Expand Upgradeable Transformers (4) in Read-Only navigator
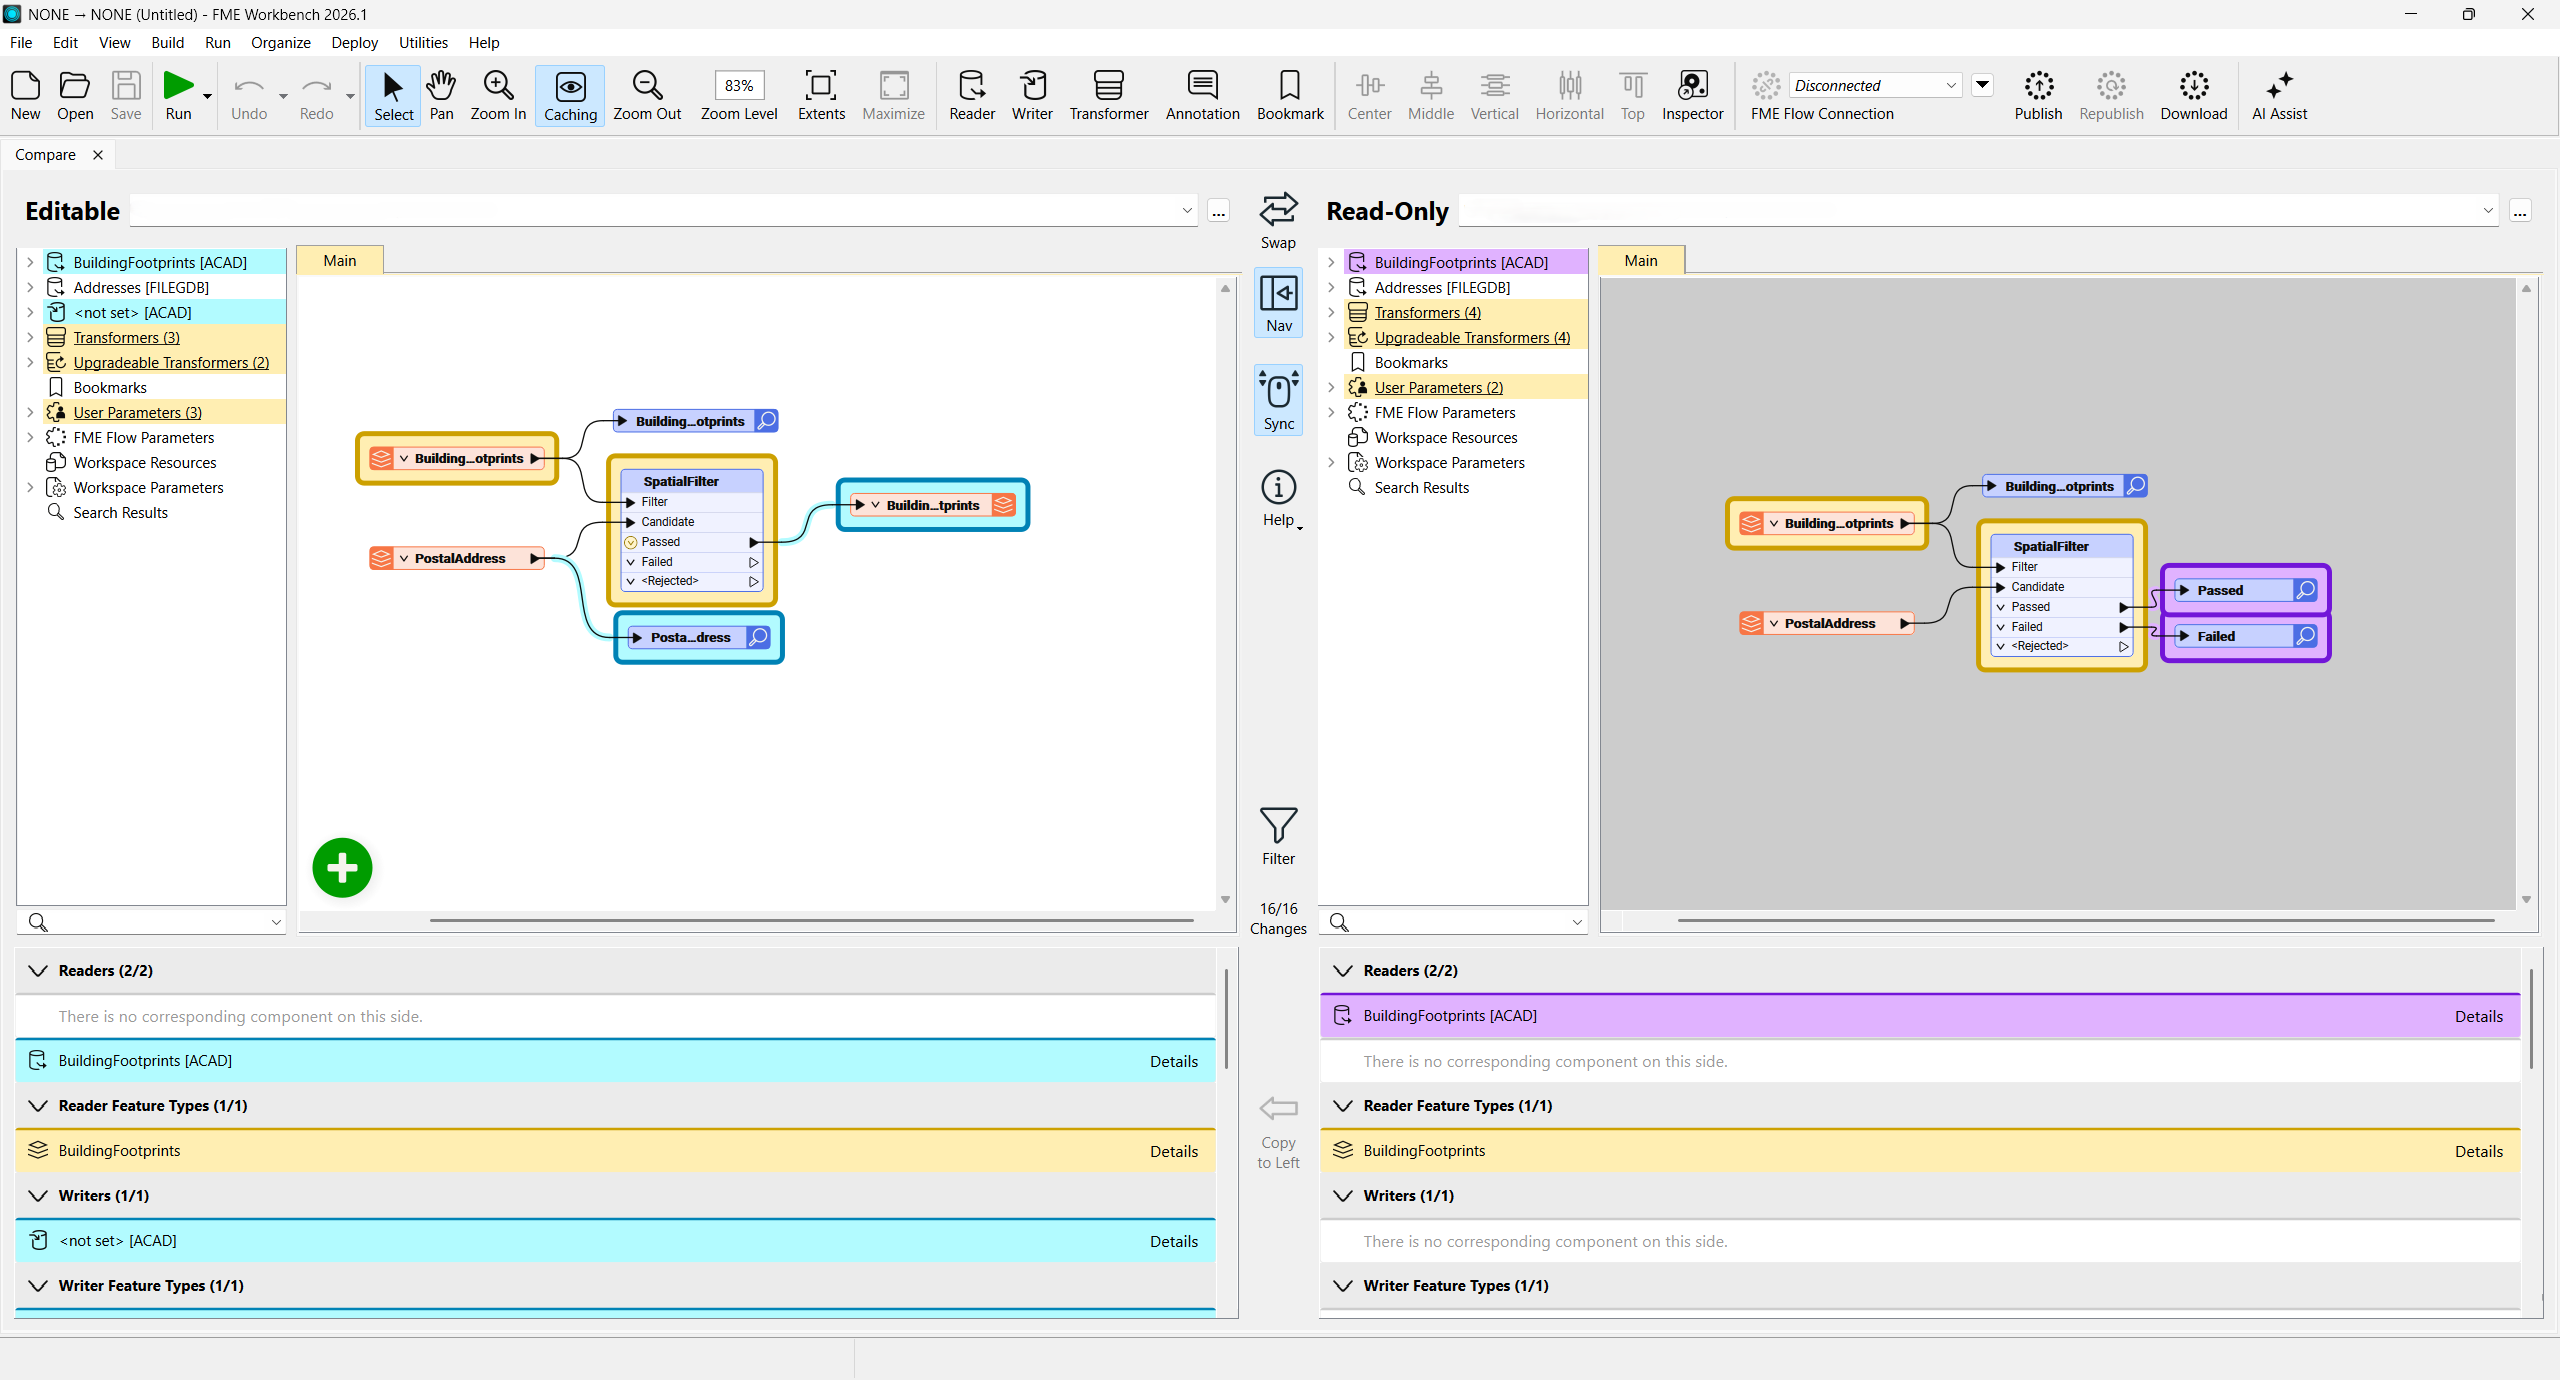Image resolution: width=2560 pixels, height=1380 pixels. (x=1331, y=337)
